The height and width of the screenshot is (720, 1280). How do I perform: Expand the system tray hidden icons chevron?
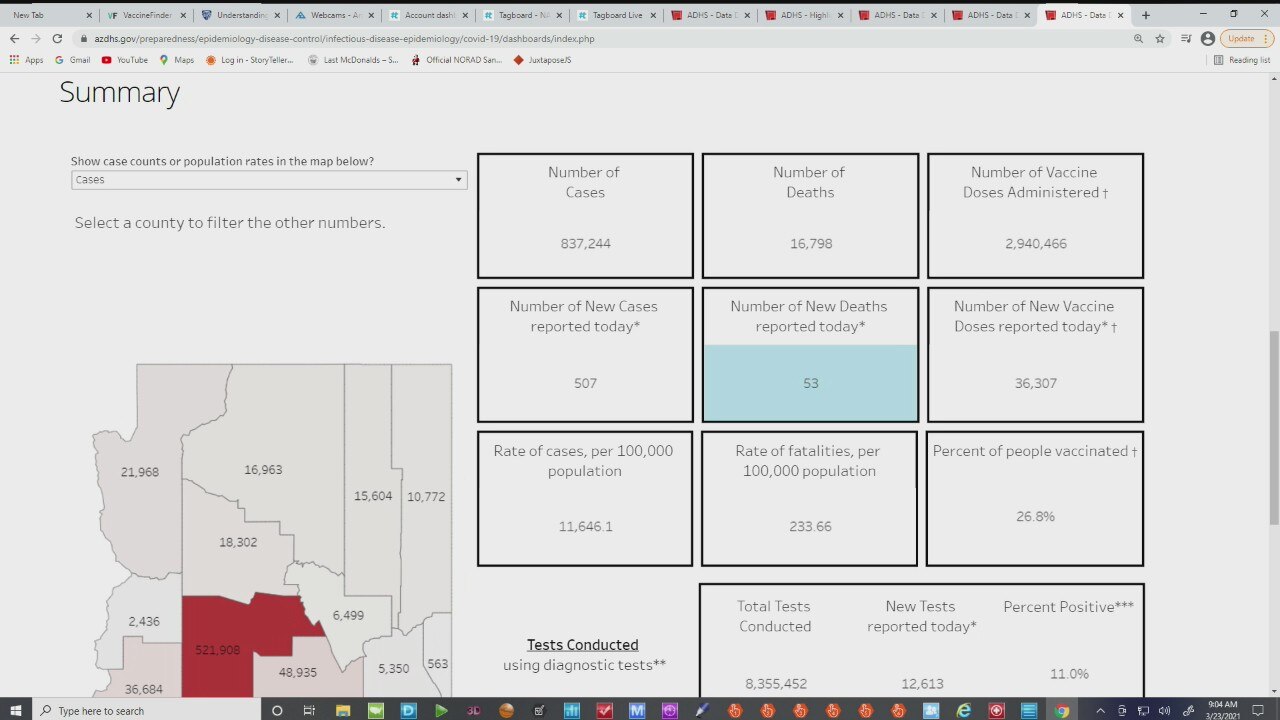(x=1101, y=710)
